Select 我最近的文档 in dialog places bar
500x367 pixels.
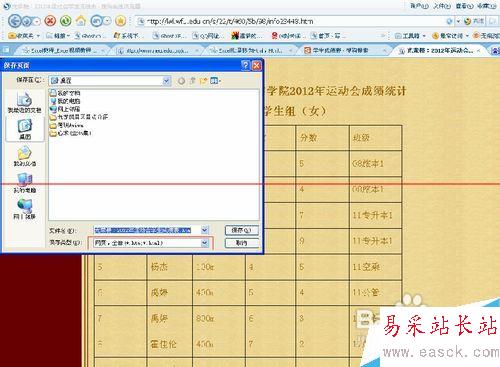coord(24,102)
